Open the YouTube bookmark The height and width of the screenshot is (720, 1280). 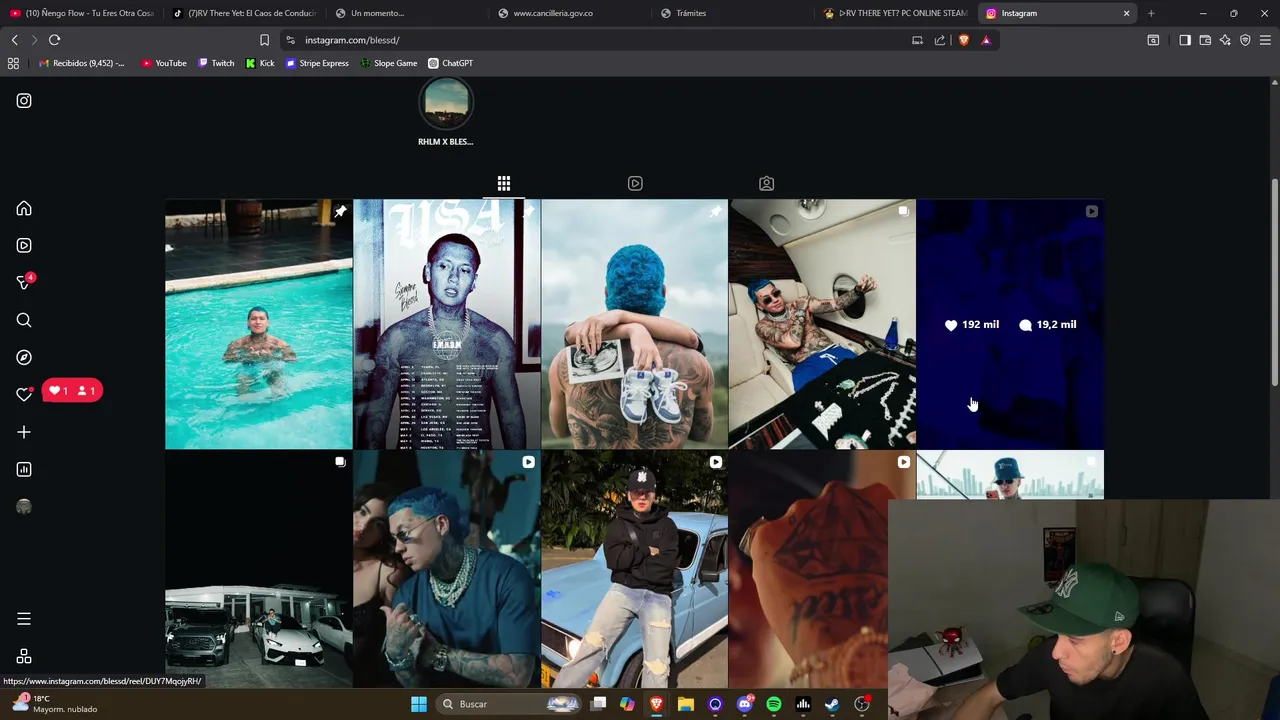click(164, 63)
